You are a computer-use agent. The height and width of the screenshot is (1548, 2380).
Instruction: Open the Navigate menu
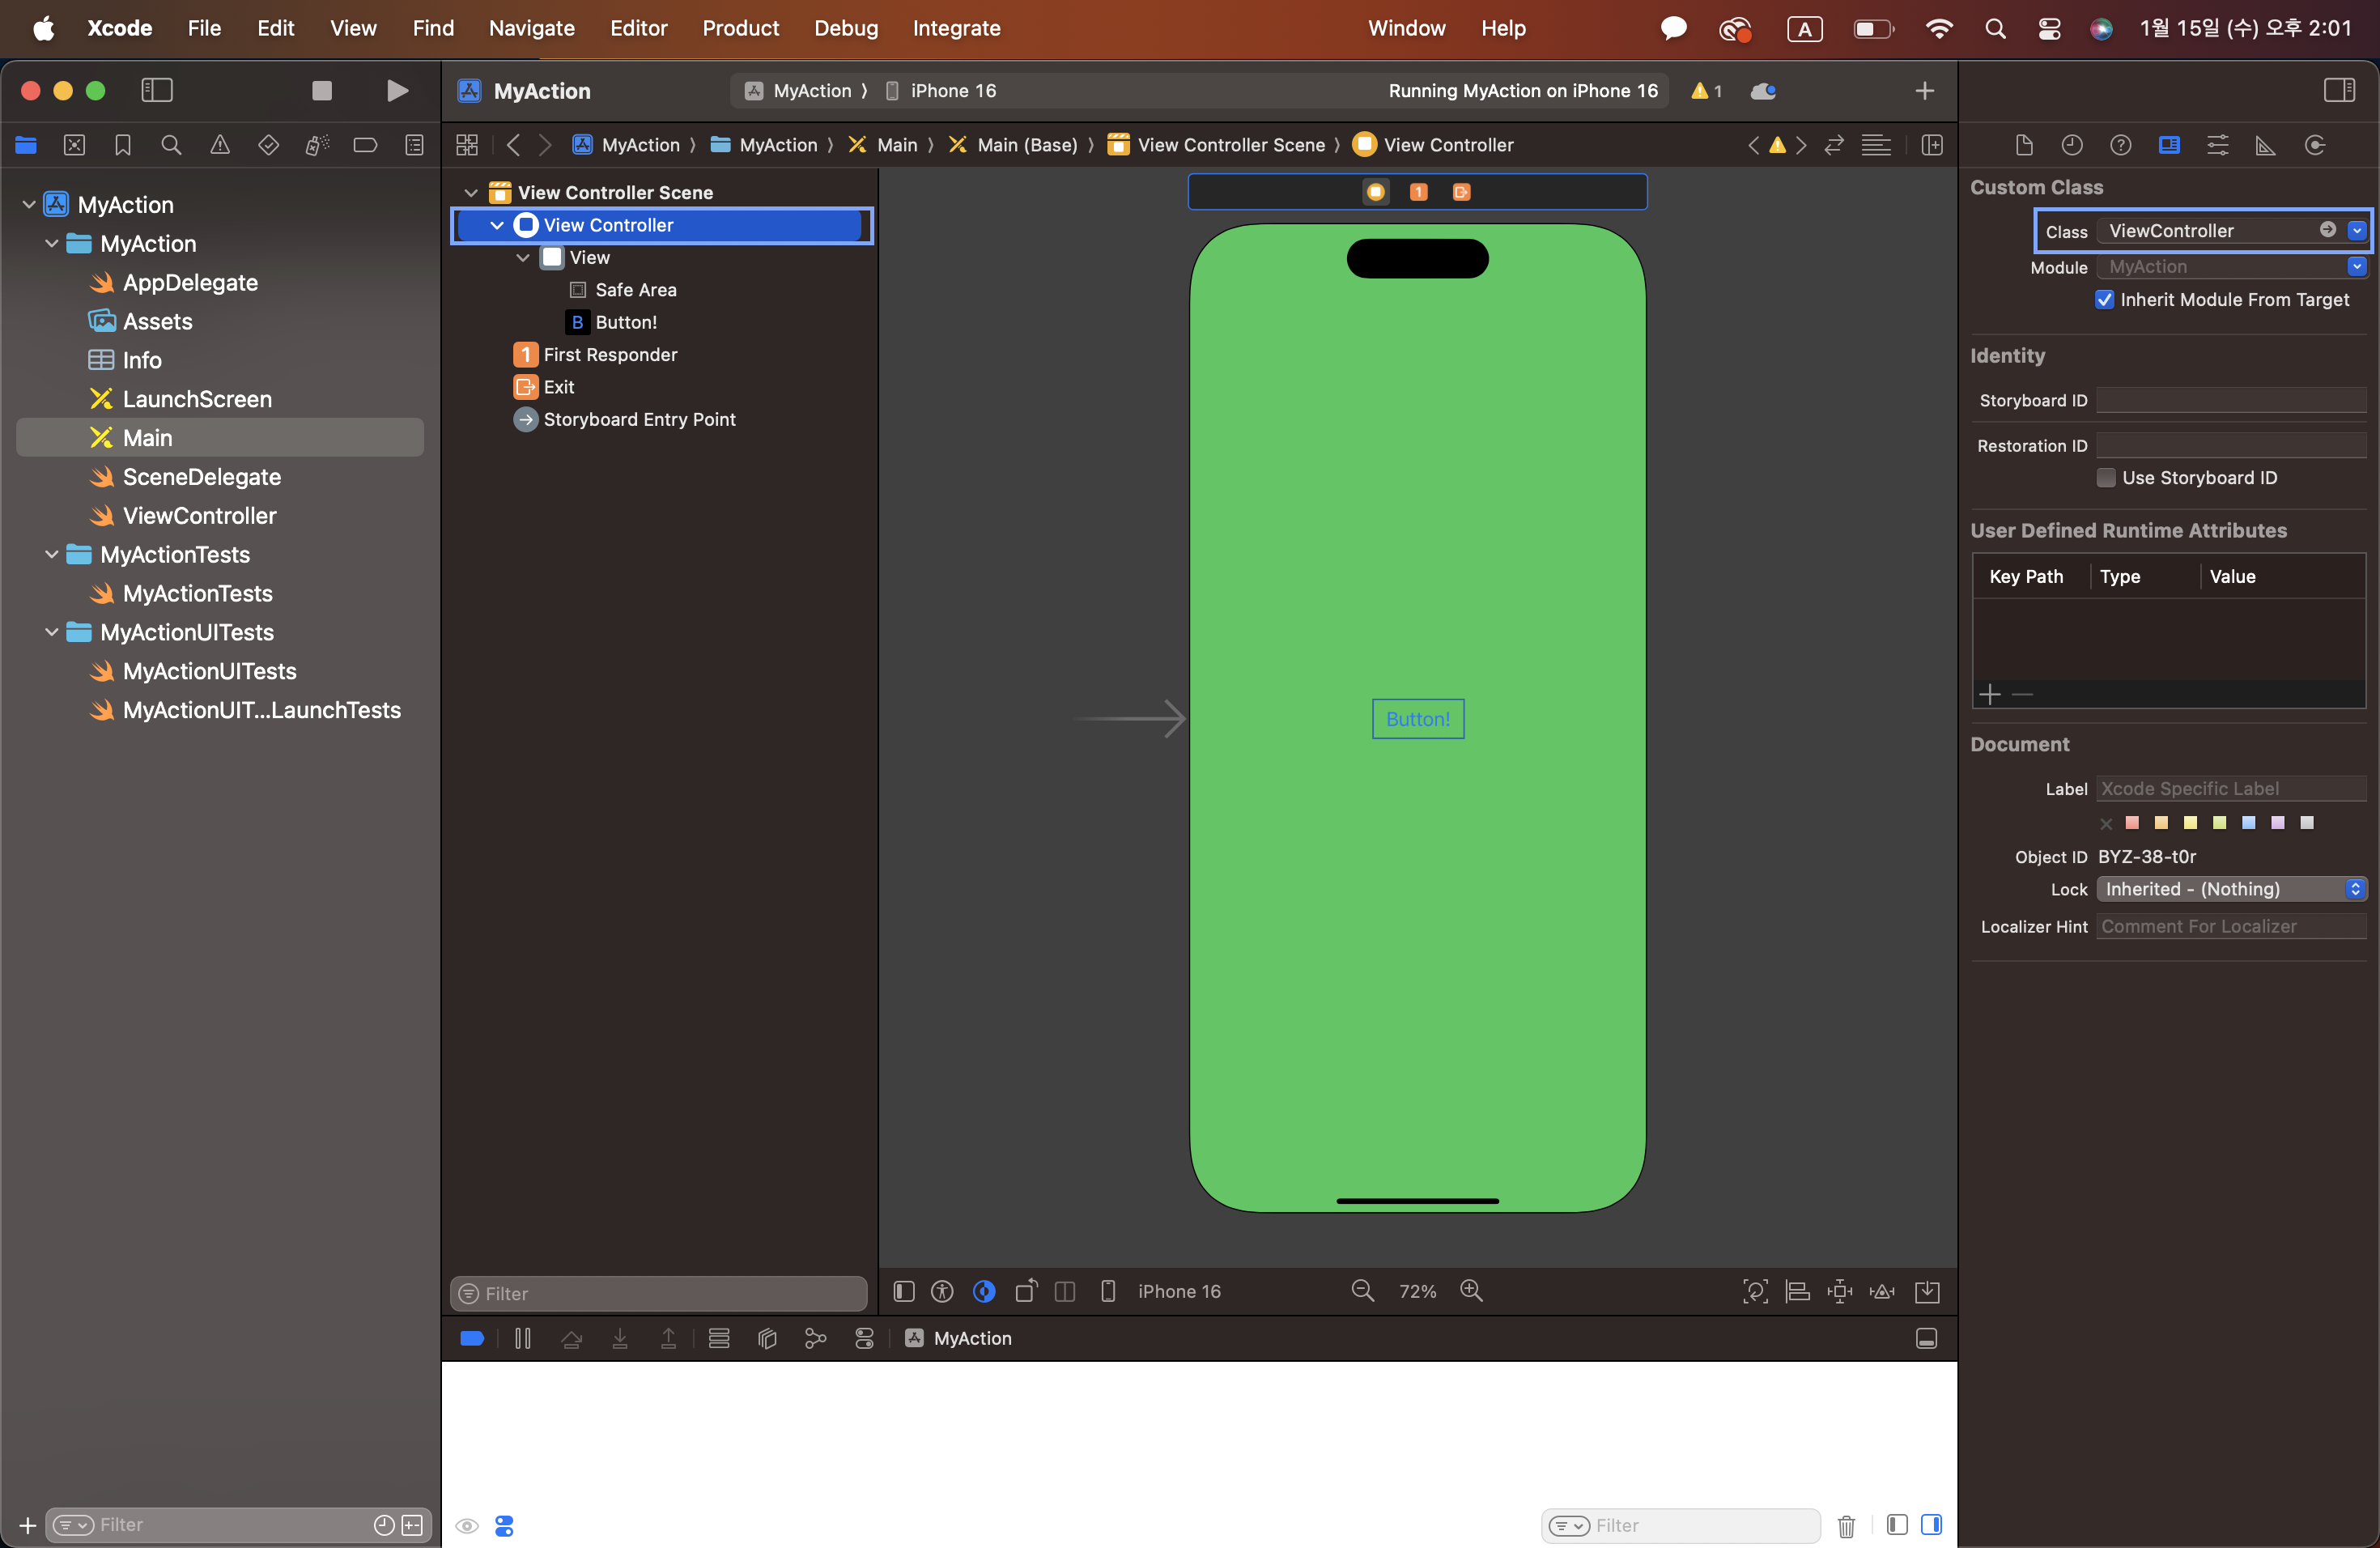pos(531,28)
